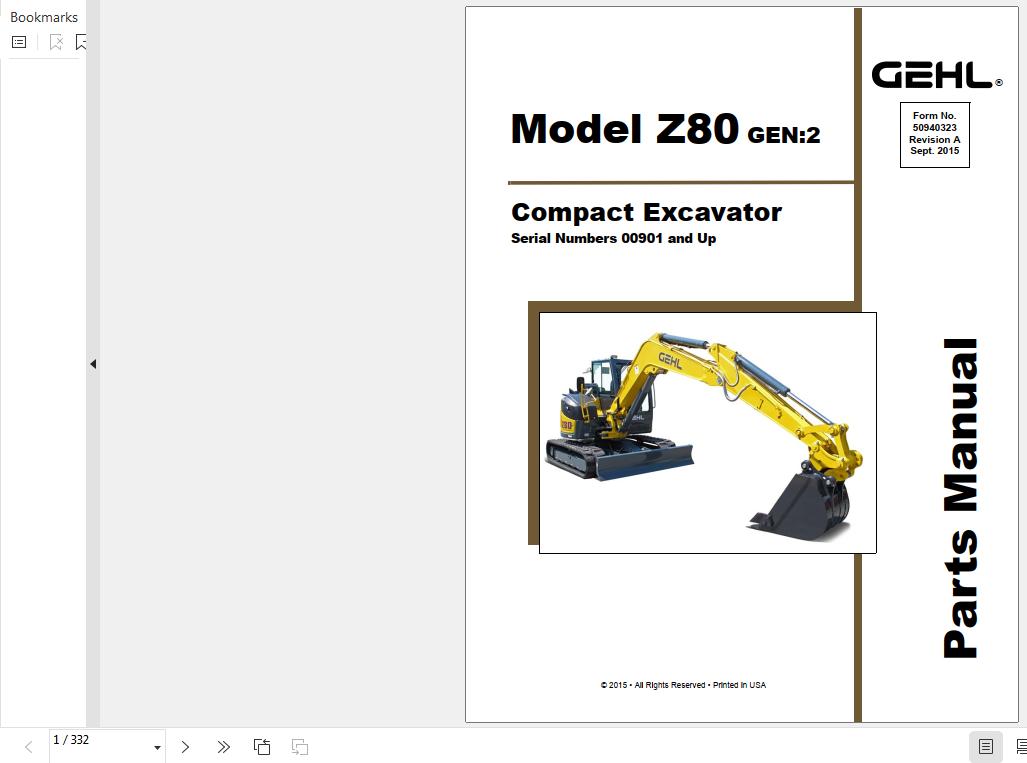
Task: Click the next view icon
Action: 300,747
